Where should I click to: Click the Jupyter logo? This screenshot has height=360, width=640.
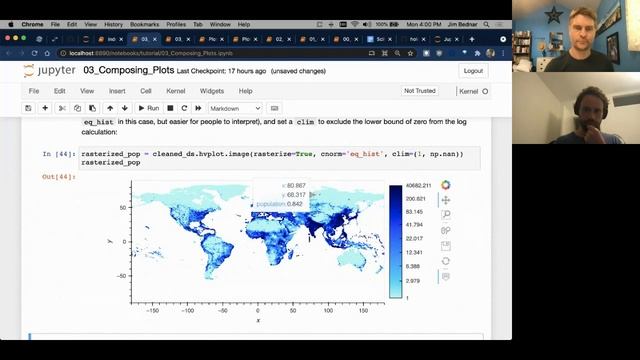[x=49, y=71]
